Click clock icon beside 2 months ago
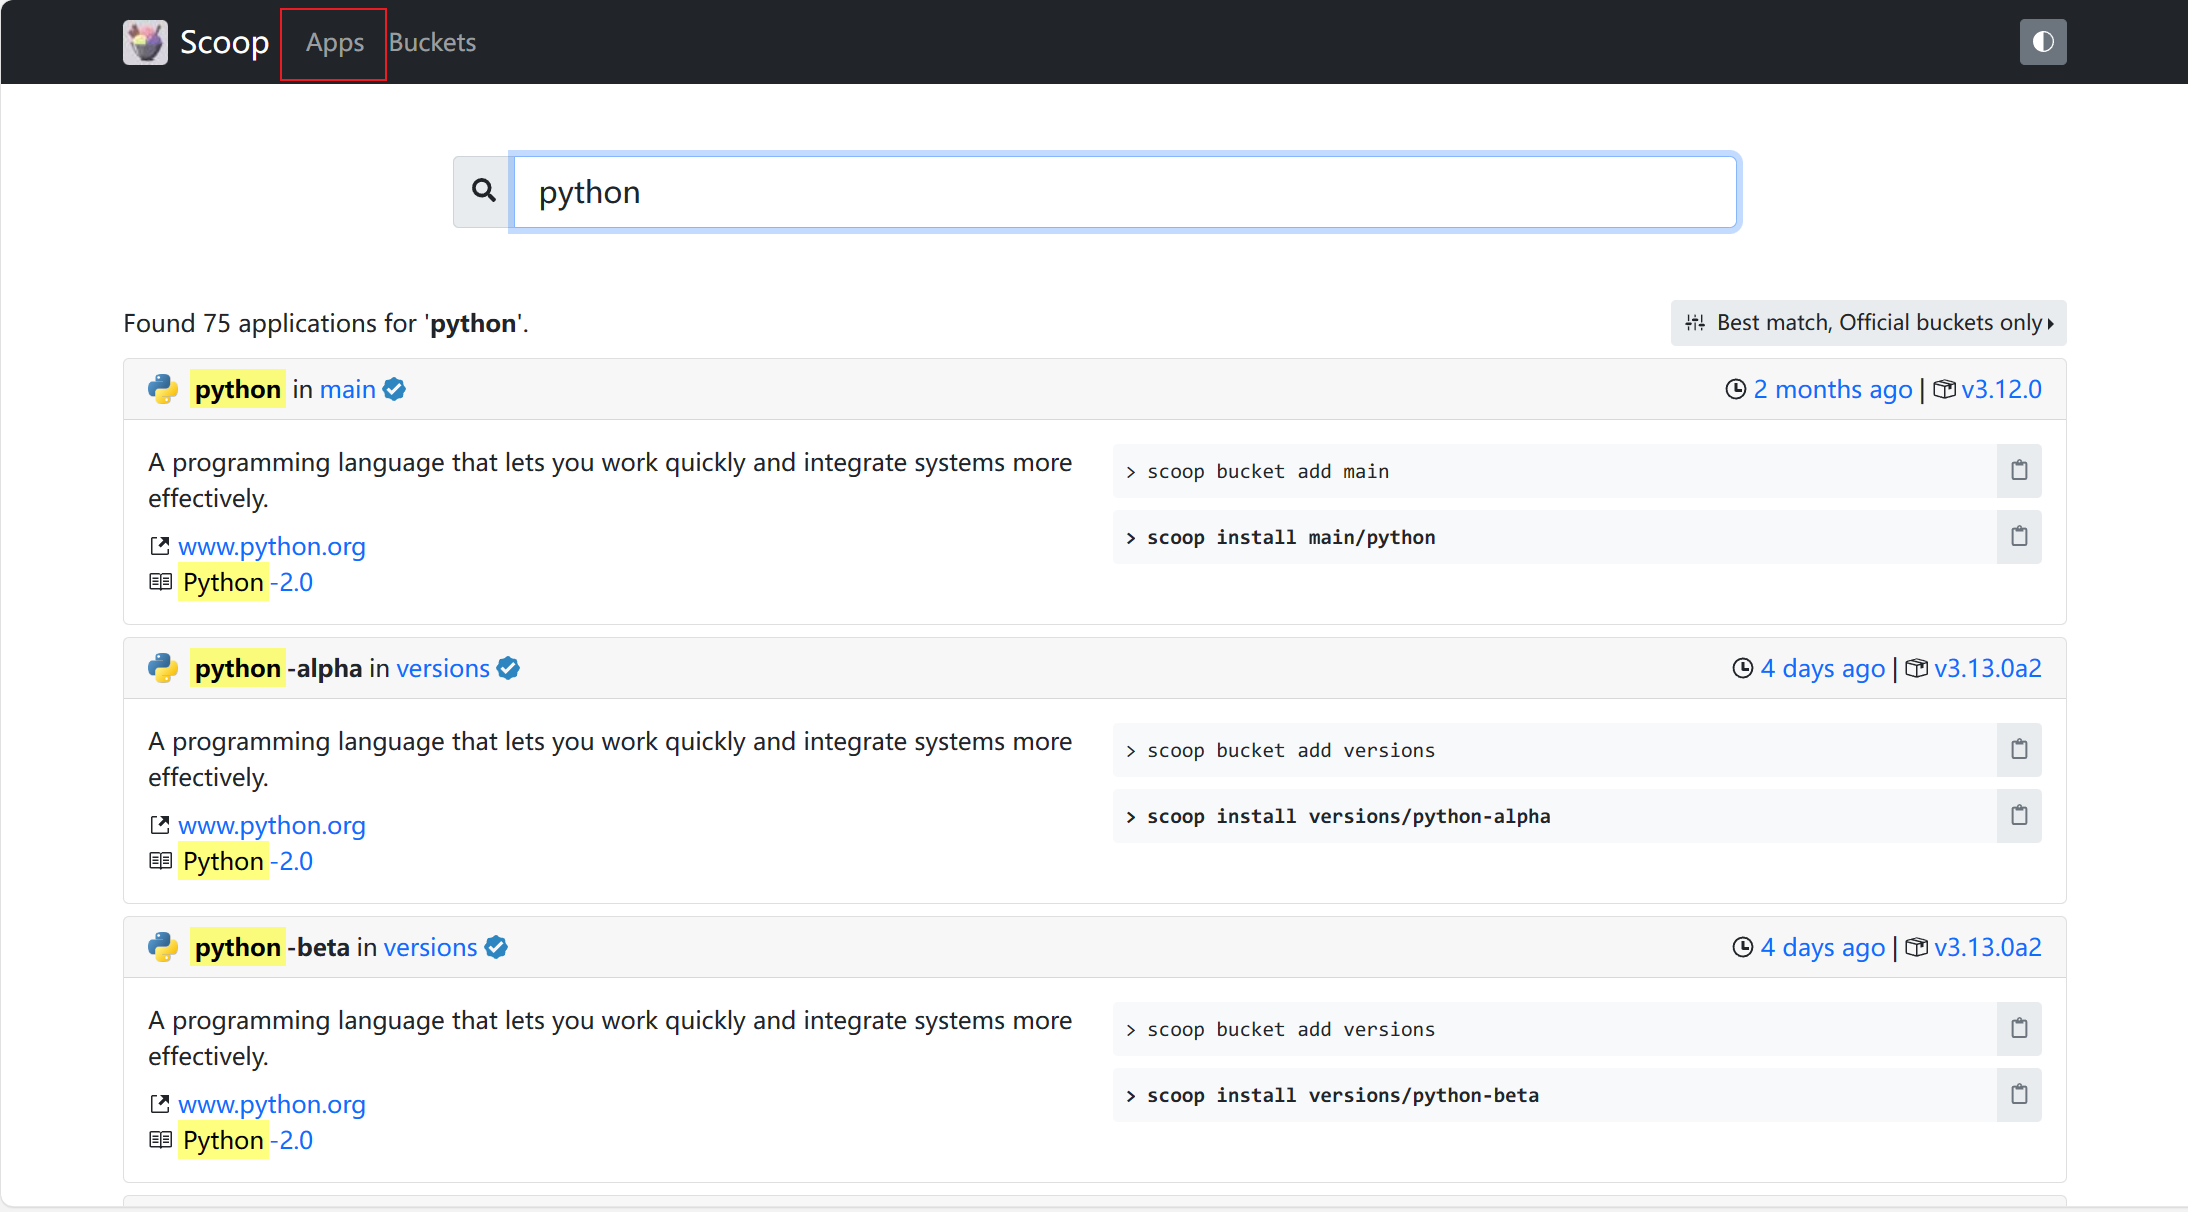 1736,389
